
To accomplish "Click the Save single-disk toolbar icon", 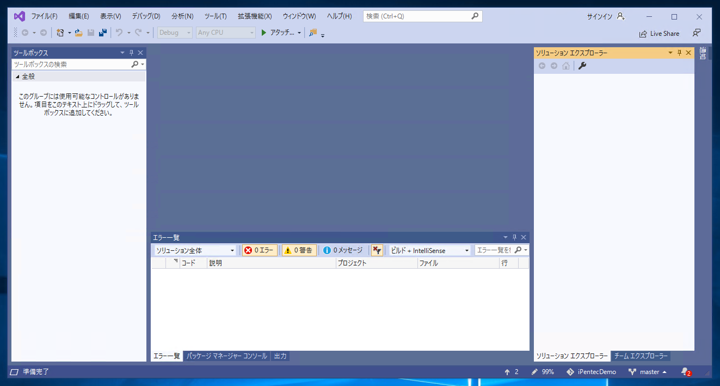I will 90,33.
